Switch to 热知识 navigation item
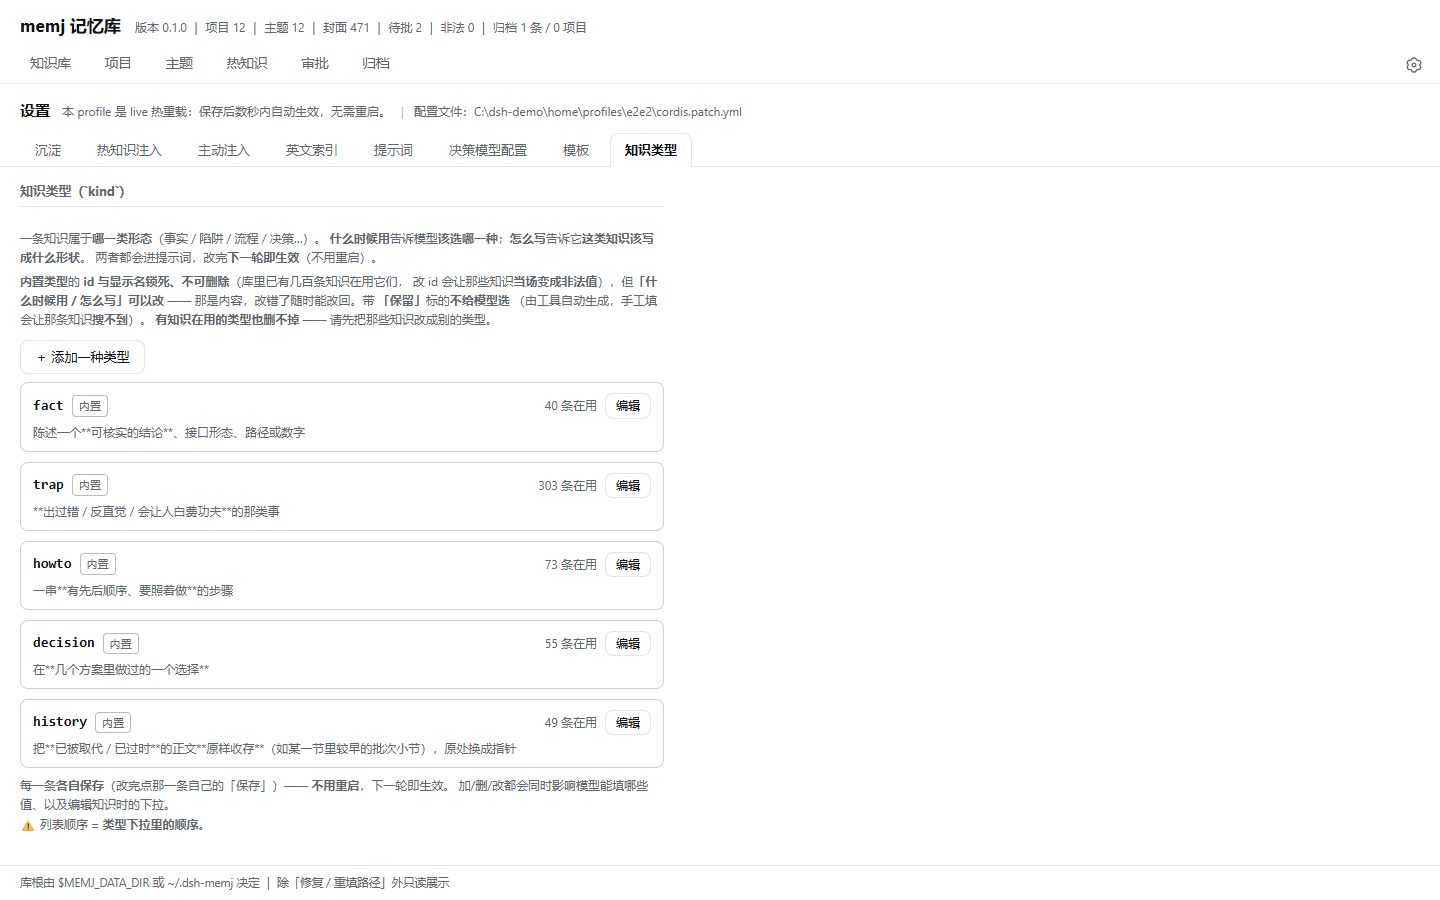This screenshot has width=1440, height=900. tap(247, 63)
